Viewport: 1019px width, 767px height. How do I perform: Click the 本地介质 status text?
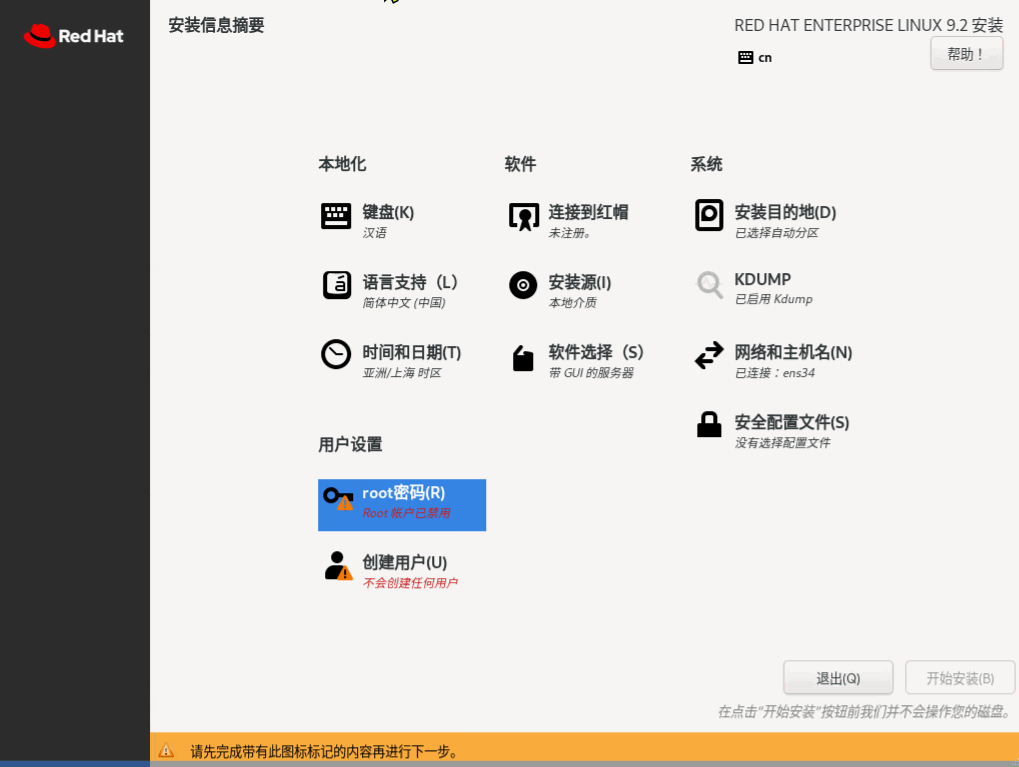[573, 303]
